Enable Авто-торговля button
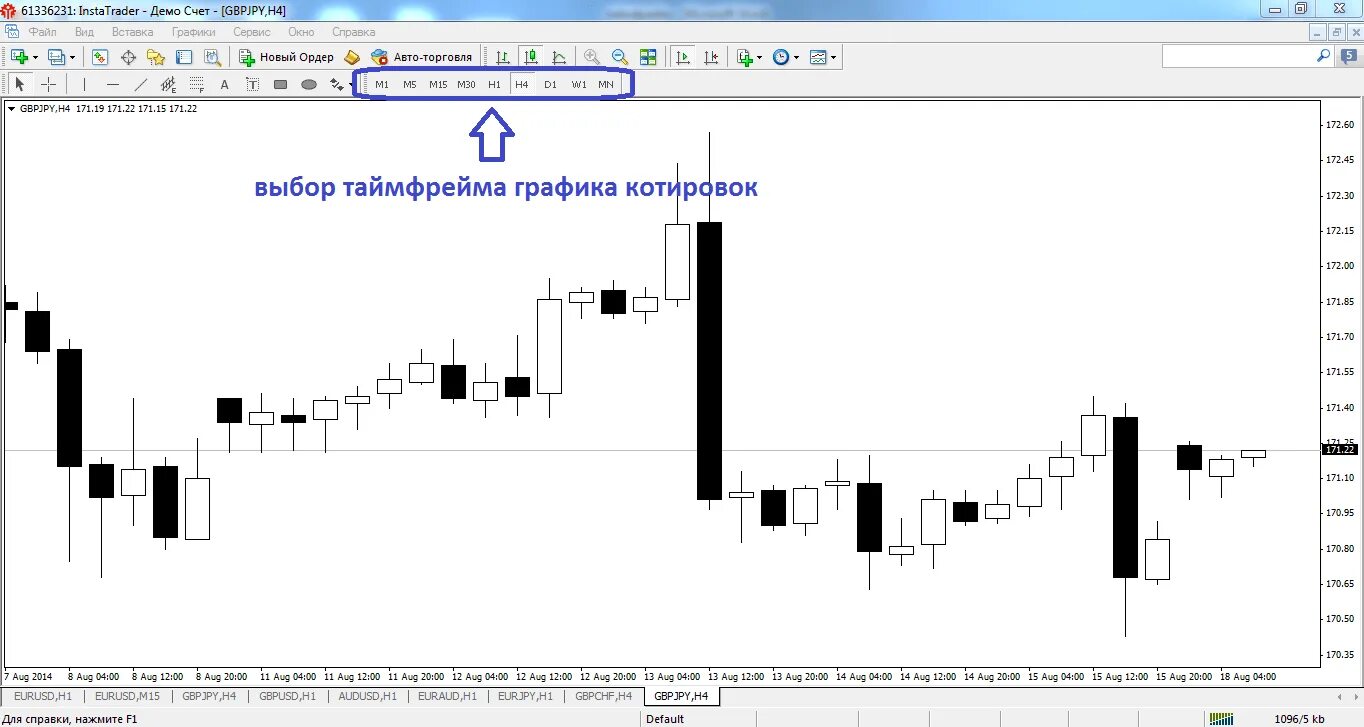Screen dimensions: 1364x727 pos(421,57)
